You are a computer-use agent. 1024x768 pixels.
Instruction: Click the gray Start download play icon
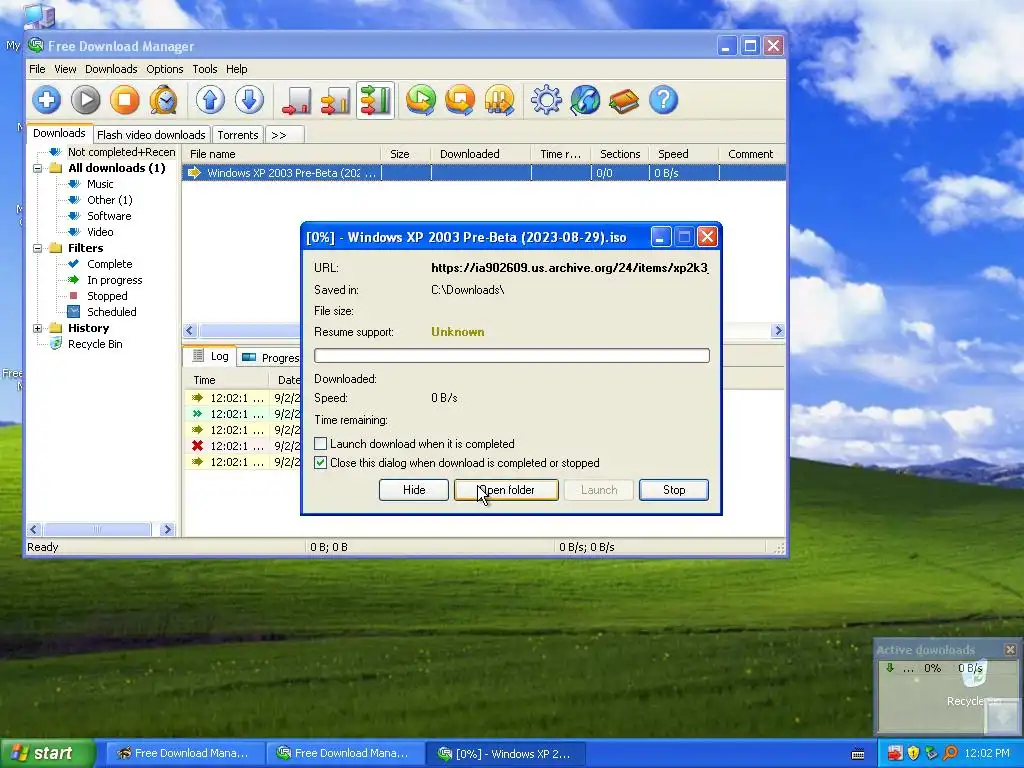(x=86, y=100)
